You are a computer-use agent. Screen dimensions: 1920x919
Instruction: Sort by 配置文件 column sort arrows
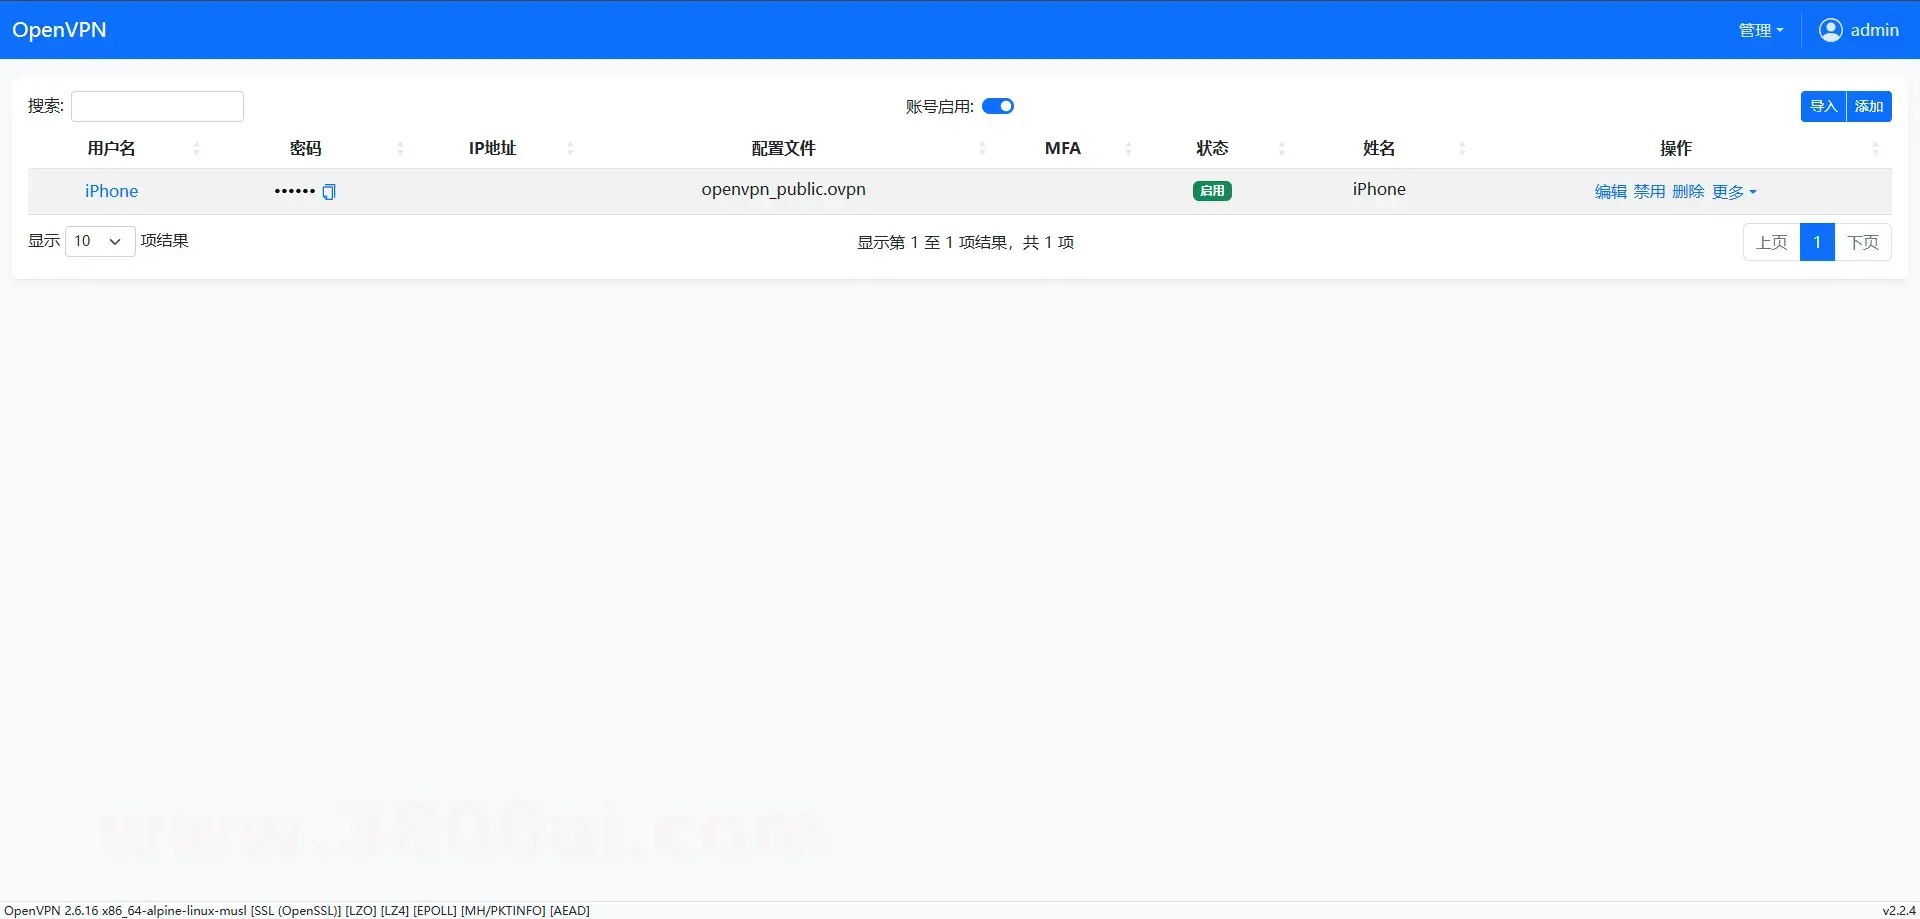(x=982, y=149)
